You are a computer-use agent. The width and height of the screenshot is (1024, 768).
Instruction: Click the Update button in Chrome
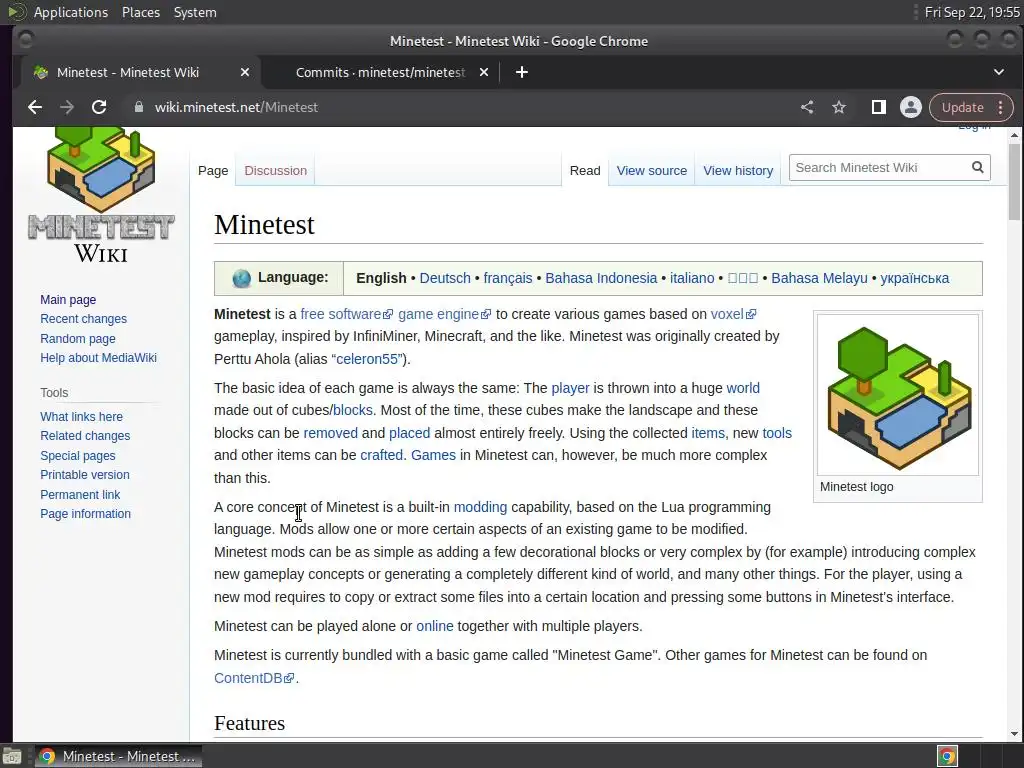tap(962, 107)
